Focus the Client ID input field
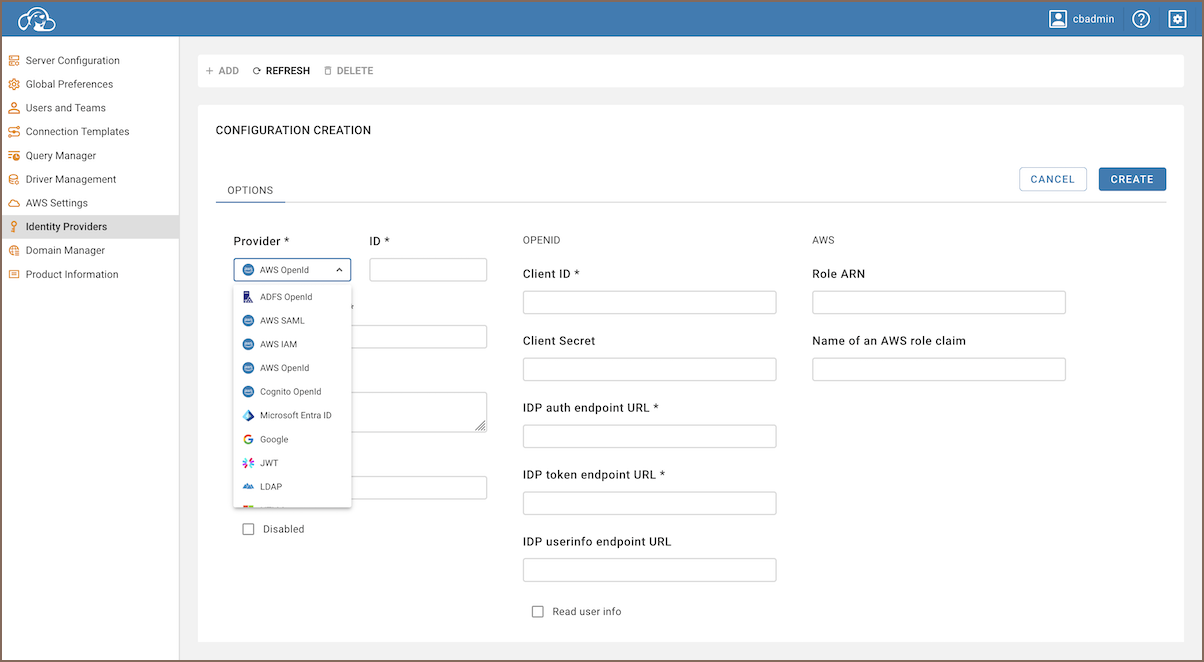 (x=649, y=303)
